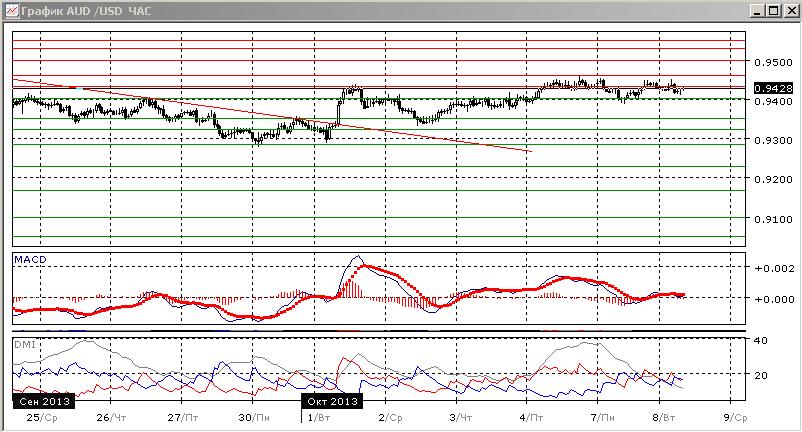Click the descending red trend line

pyautogui.click(x=273, y=115)
